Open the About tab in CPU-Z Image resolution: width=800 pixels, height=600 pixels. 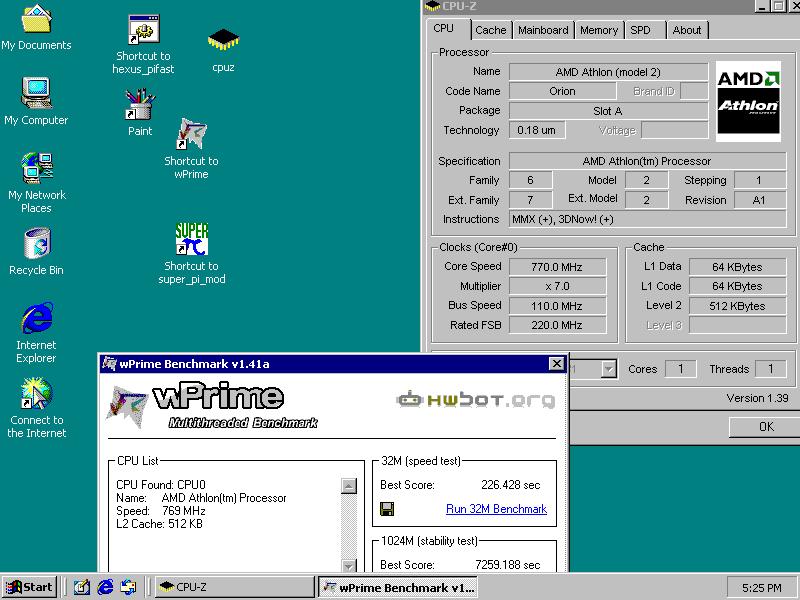click(687, 30)
